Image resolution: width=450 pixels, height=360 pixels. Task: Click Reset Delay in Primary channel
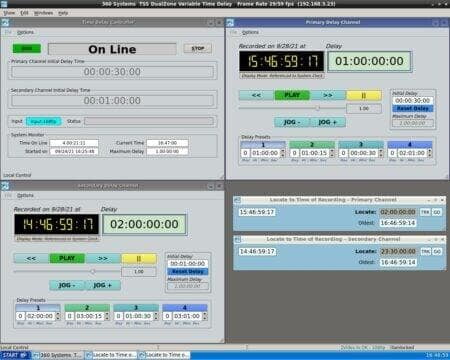click(x=413, y=108)
